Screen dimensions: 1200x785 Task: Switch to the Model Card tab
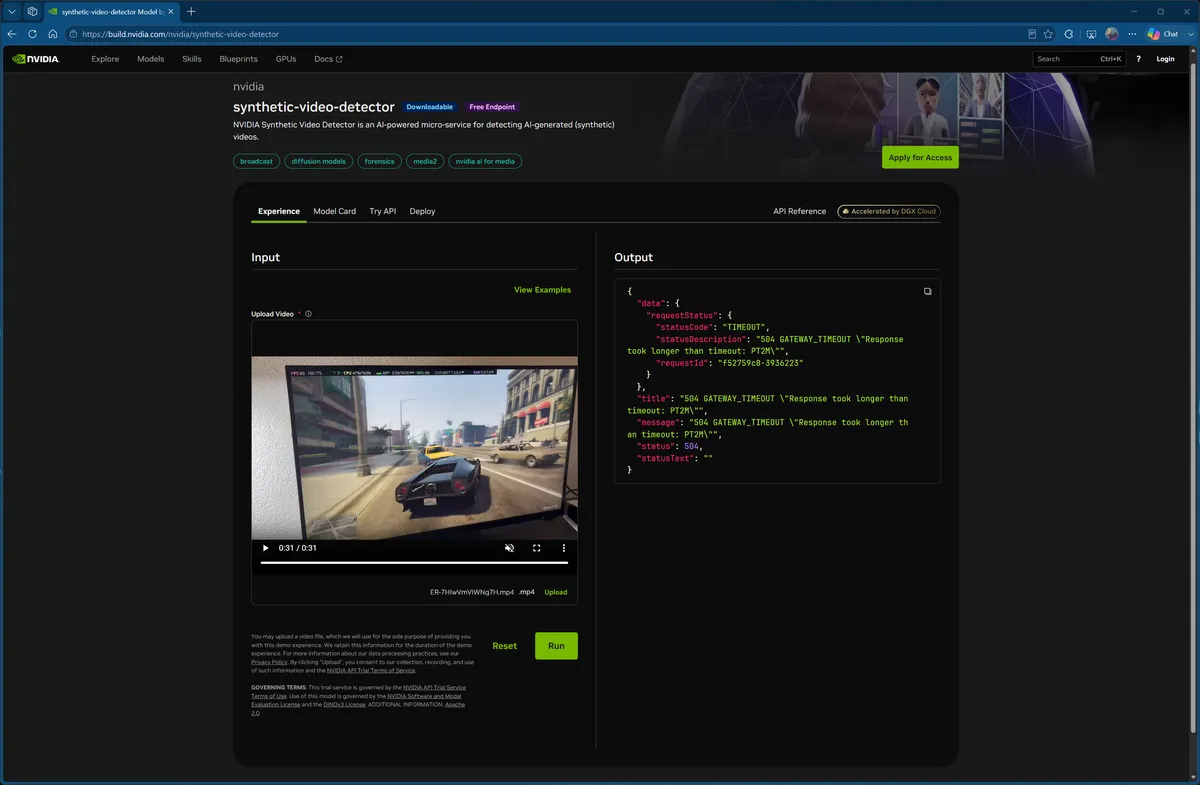[x=334, y=211]
